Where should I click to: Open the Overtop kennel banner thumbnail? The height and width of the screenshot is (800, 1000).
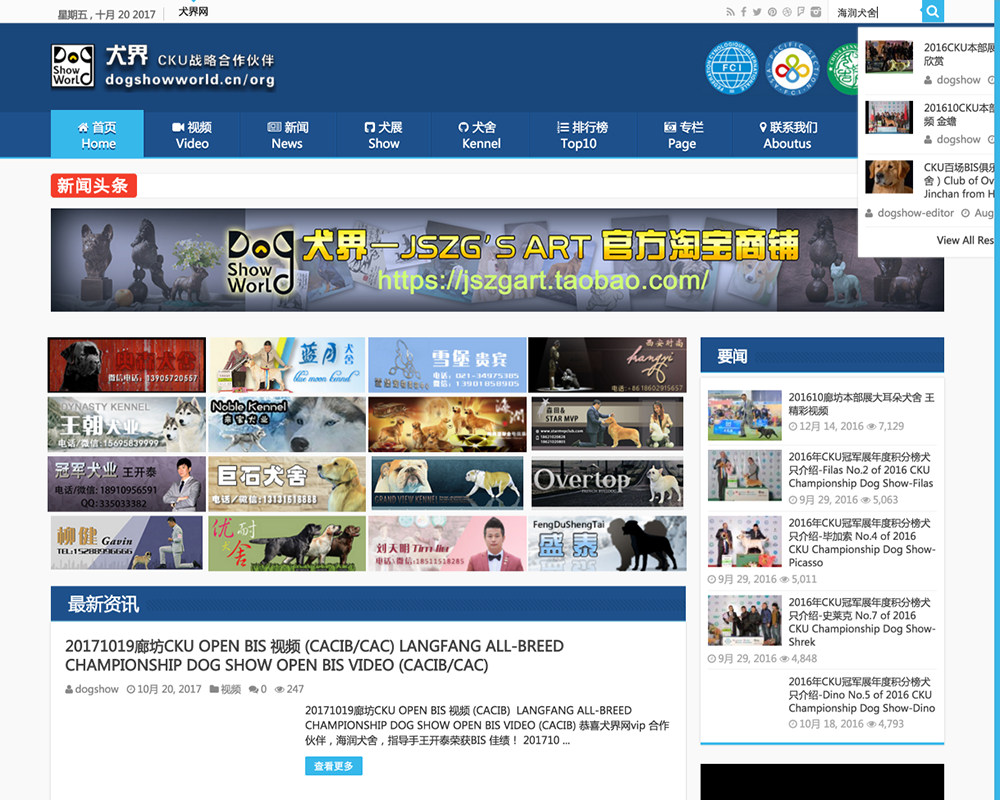[608, 484]
